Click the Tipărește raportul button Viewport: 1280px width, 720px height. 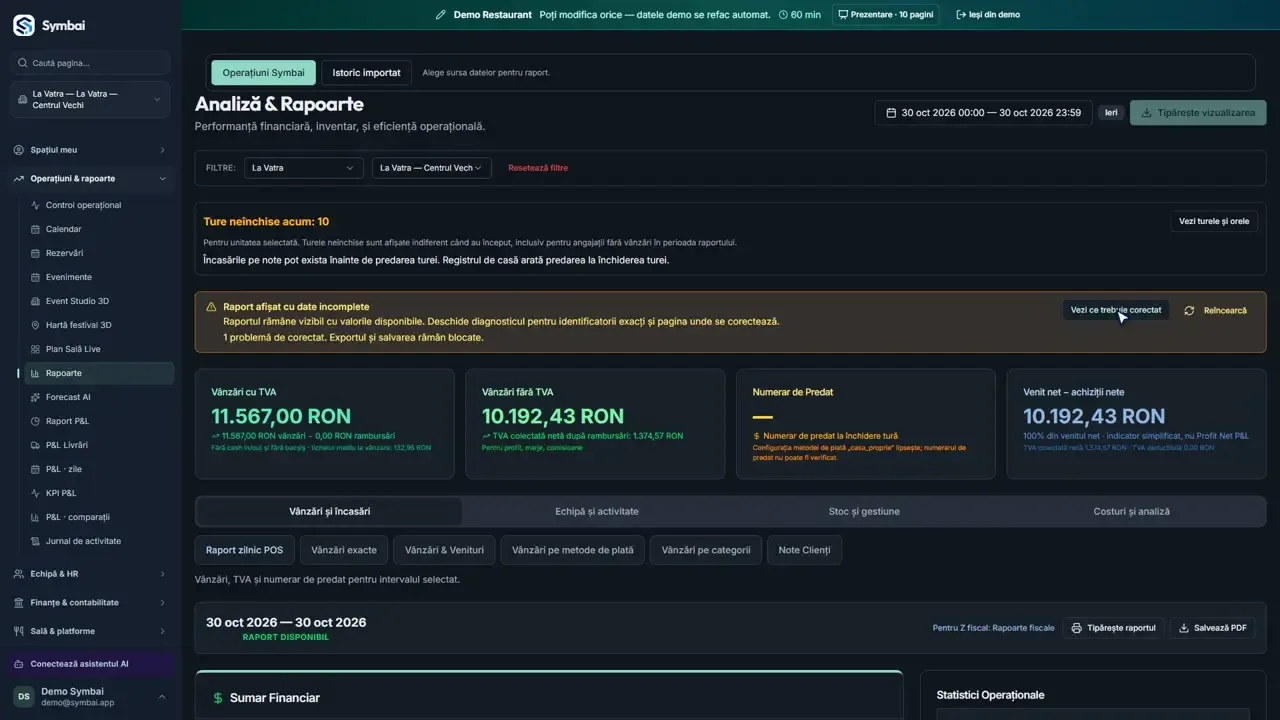click(x=1114, y=628)
